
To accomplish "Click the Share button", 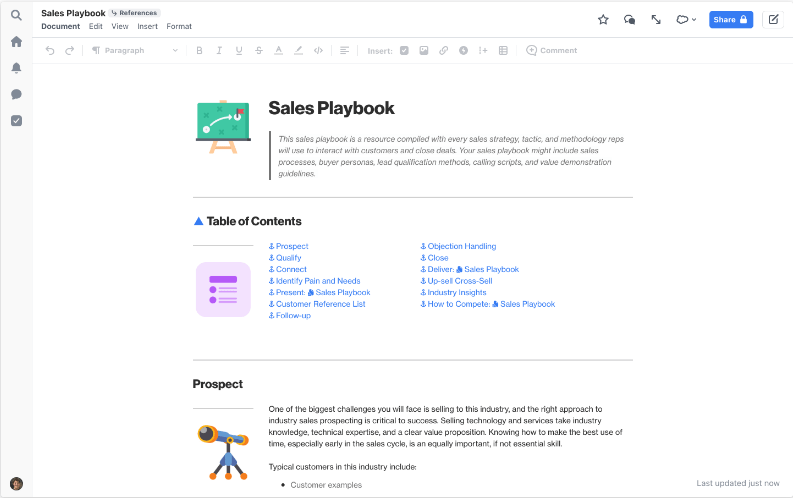I will coord(731,20).
